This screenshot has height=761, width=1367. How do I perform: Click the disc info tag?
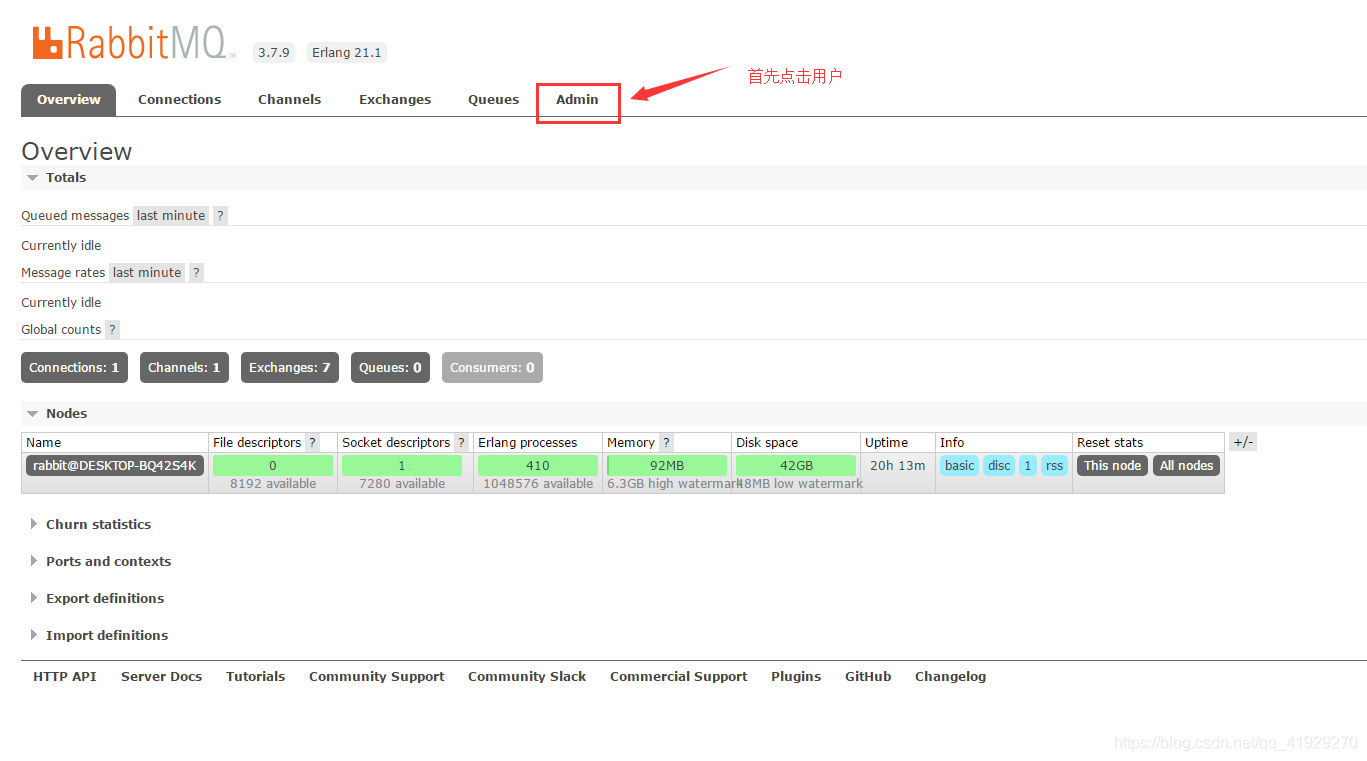(x=999, y=465)
